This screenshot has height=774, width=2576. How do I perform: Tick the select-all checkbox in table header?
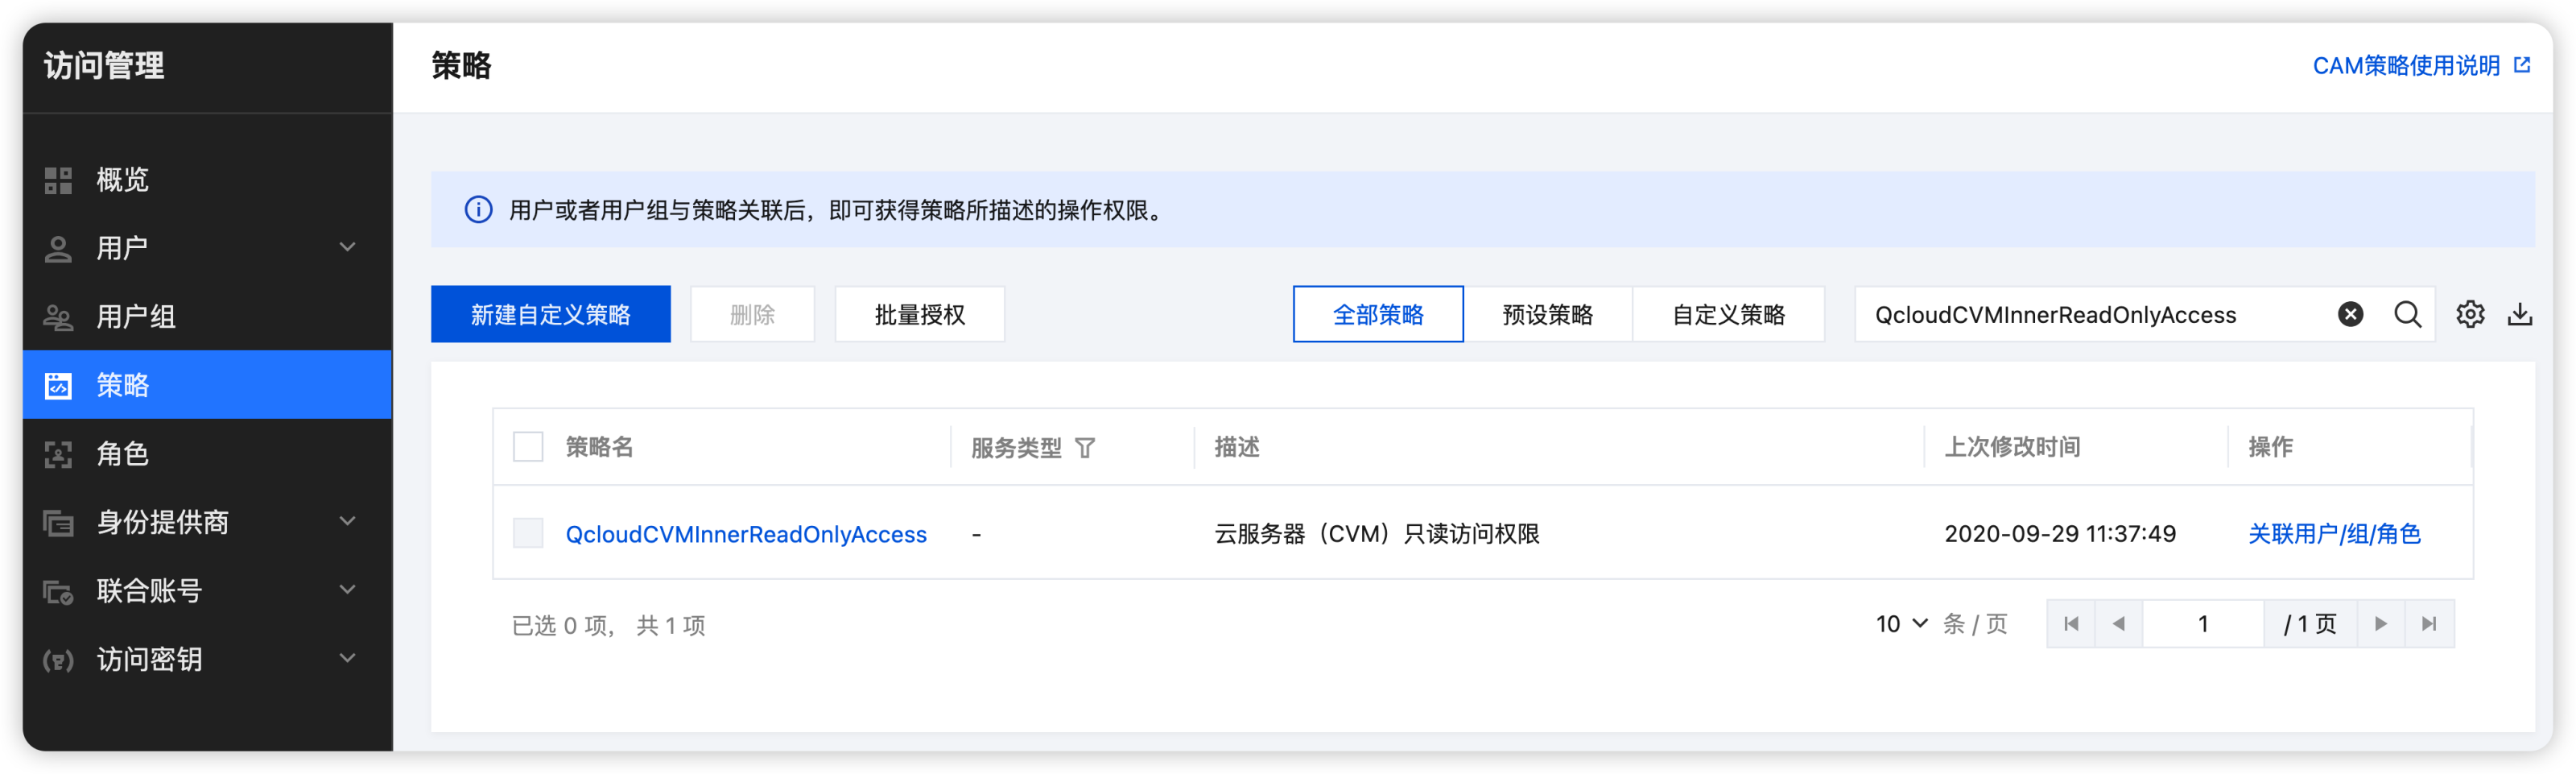pyautogui.click(x=528, y=446)
